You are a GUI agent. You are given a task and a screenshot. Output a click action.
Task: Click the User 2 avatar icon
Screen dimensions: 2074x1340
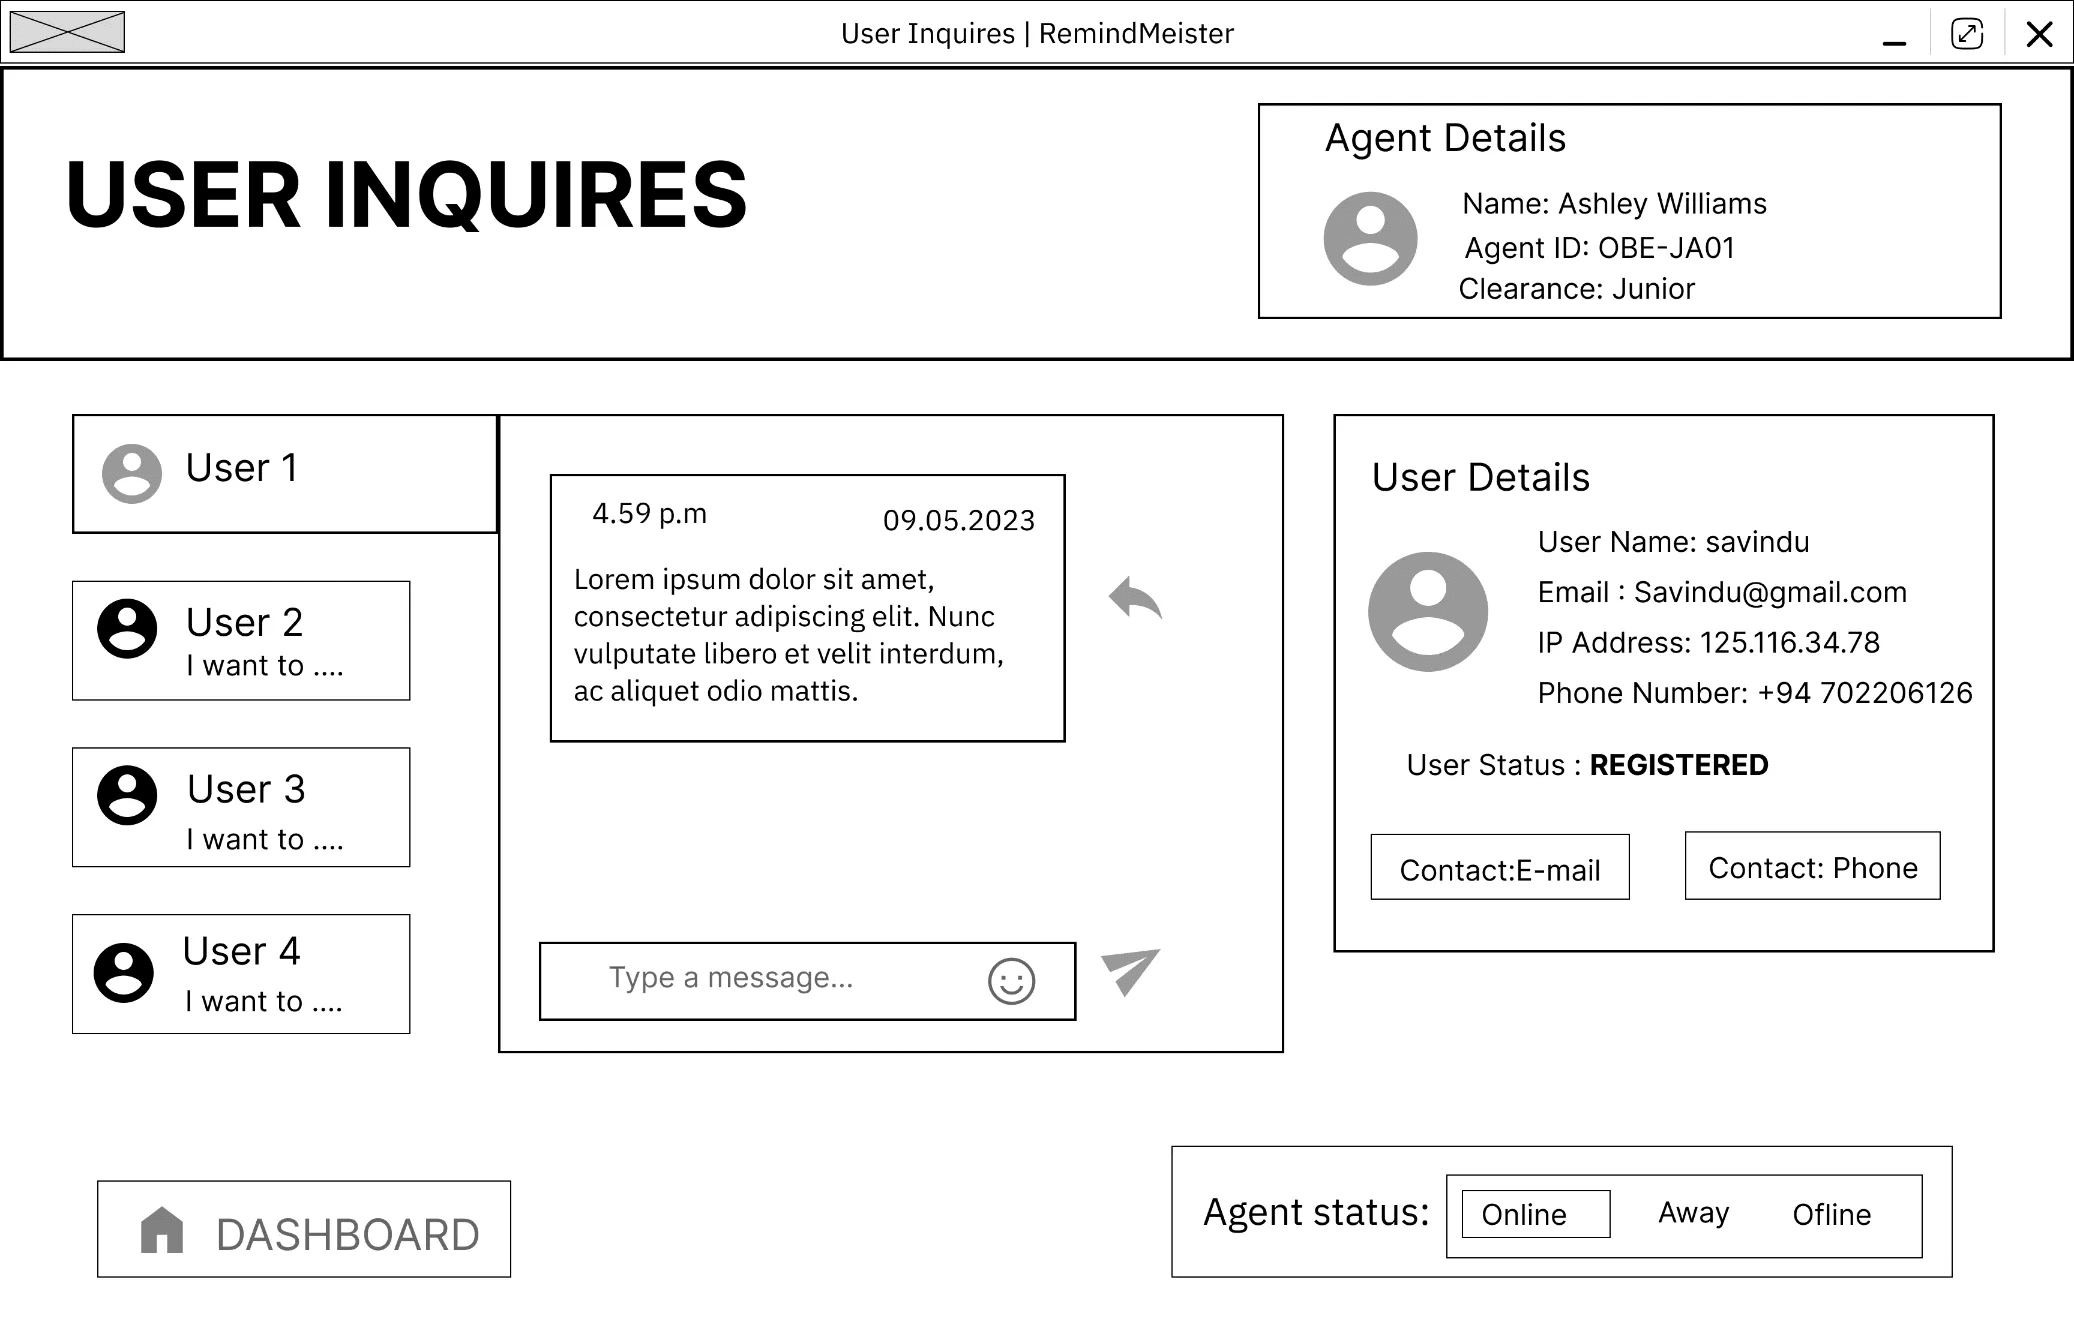[127, 629]
